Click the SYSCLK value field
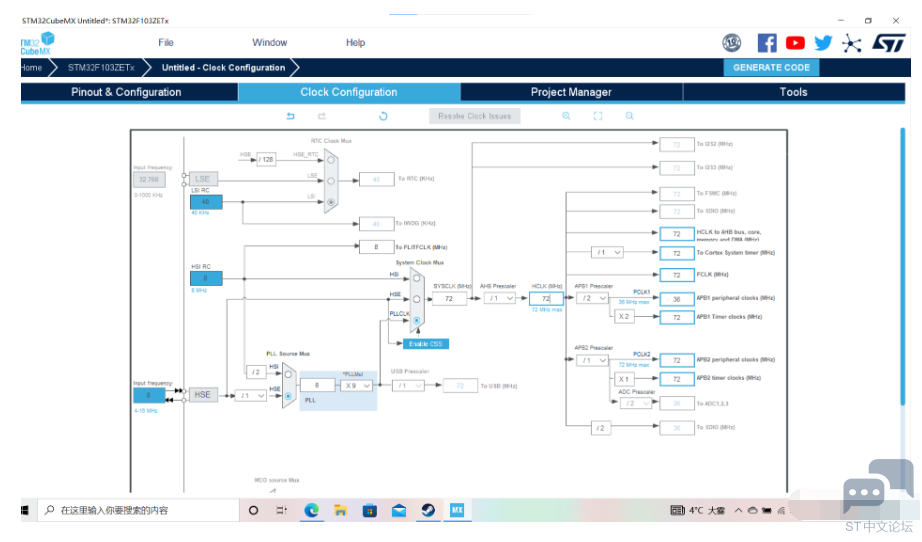 click(449, 299)
